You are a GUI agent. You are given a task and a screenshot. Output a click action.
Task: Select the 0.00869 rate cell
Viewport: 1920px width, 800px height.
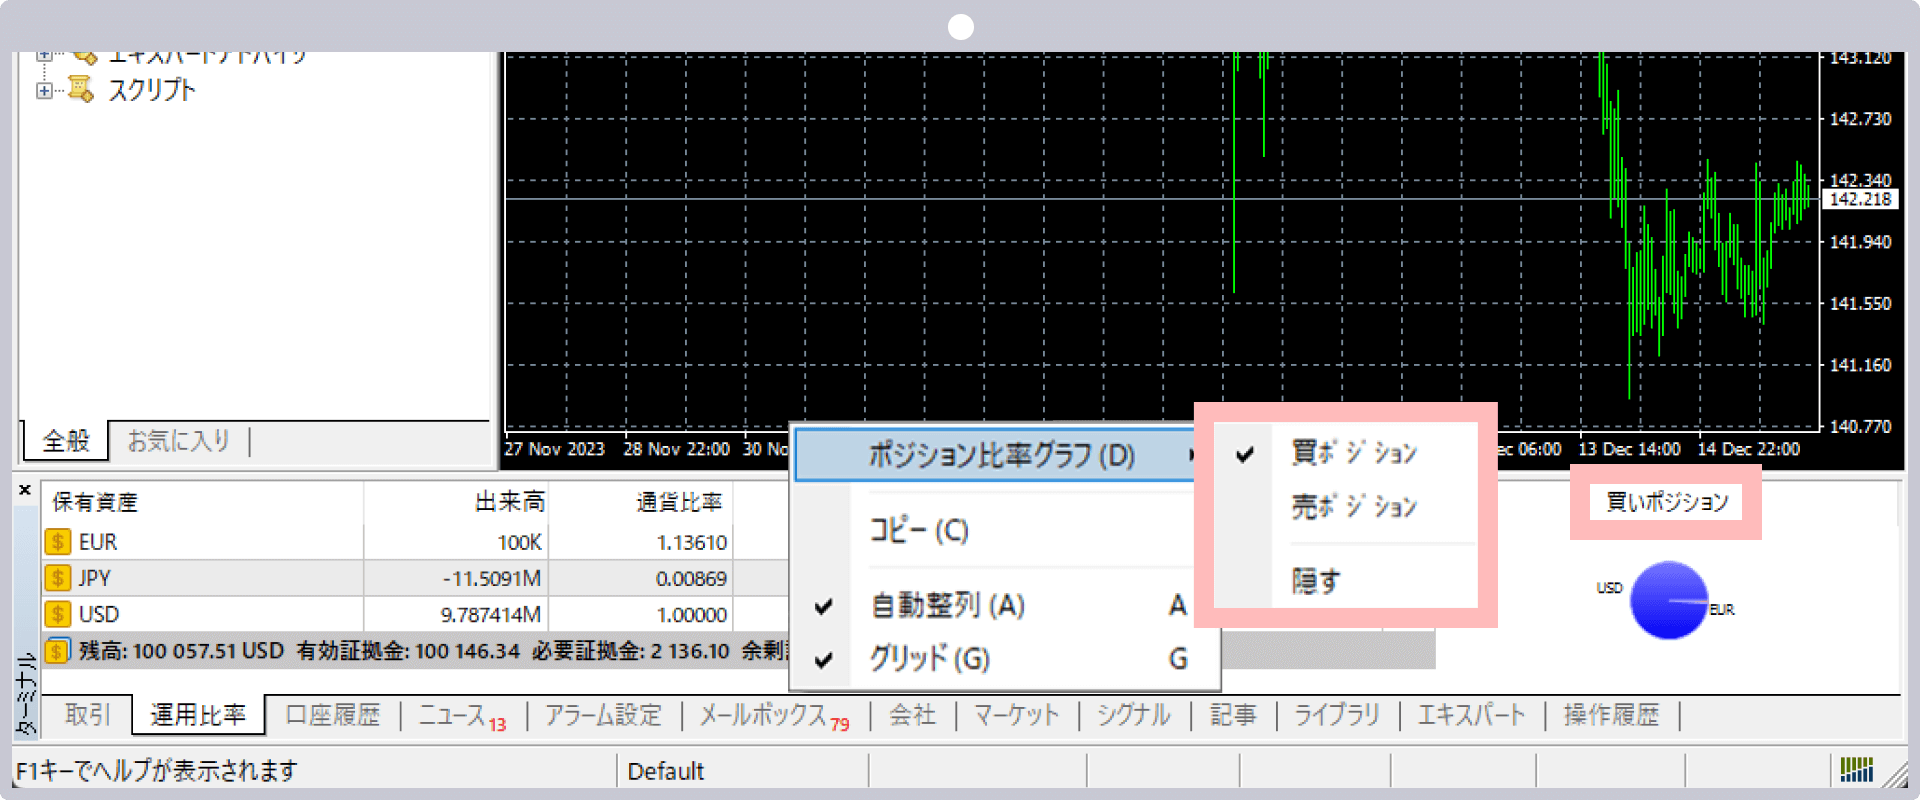691,578
